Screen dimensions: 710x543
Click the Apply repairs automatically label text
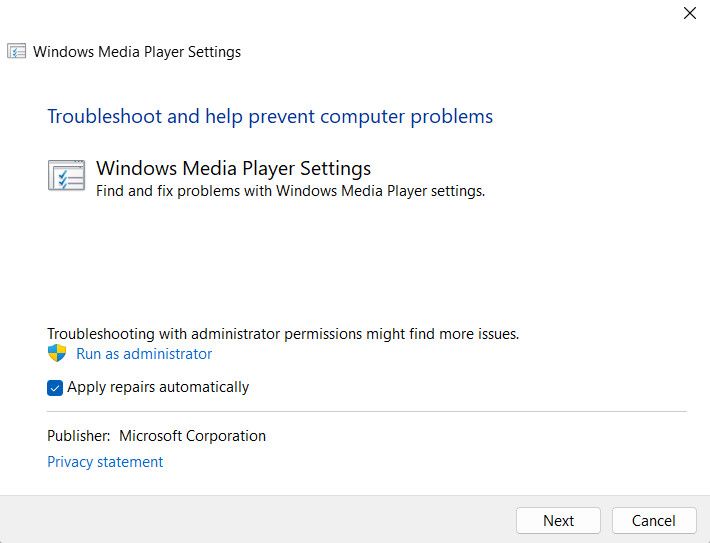(x=158, y=387)
